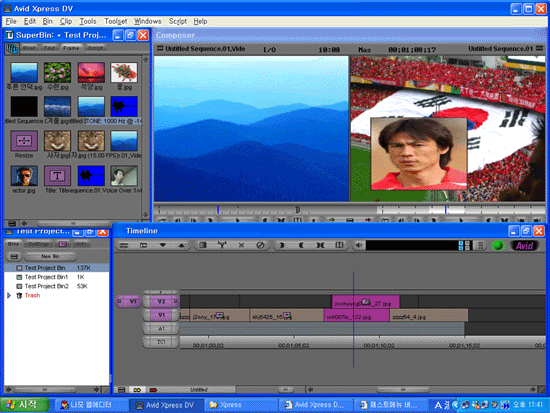Click the effect icon on j2nny clip
Viewport: 550px width, 413px height.
click(220, 315)
